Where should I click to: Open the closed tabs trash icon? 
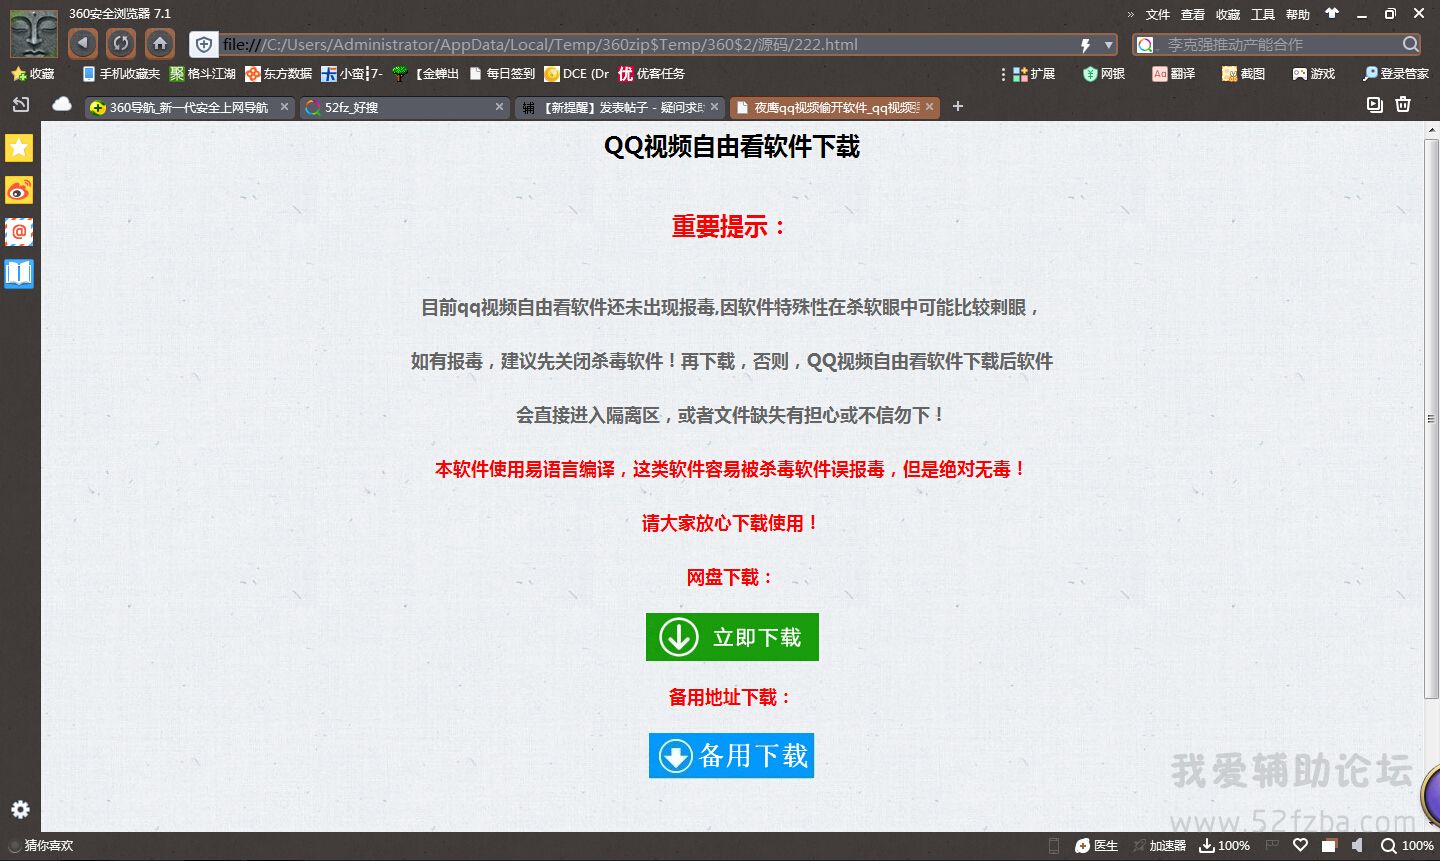tap(1403, 105)
